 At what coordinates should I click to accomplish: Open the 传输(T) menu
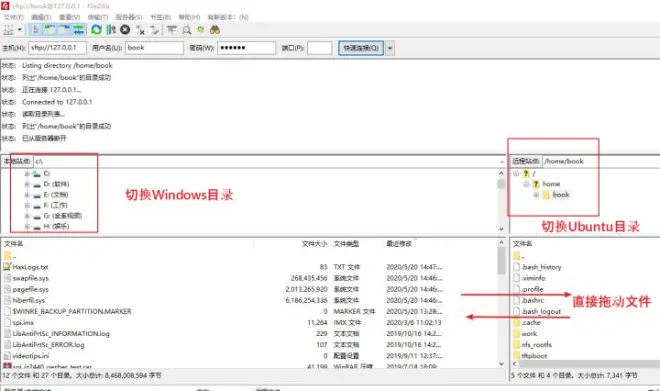(98, 17)
